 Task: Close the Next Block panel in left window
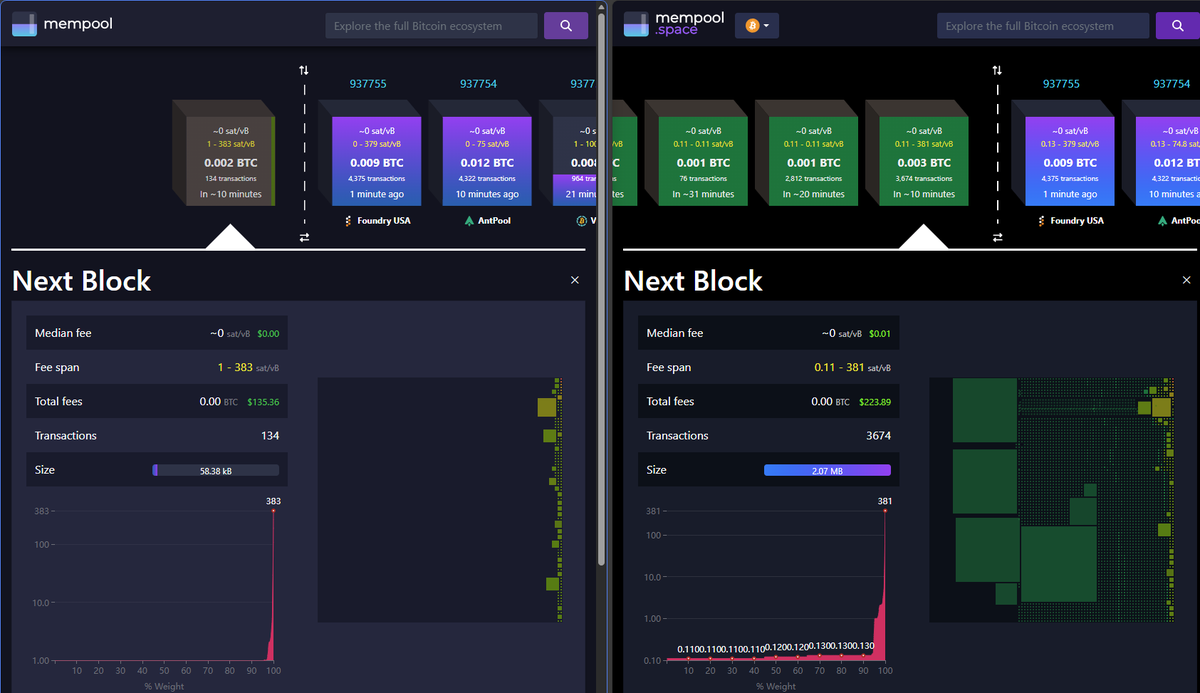575,280
